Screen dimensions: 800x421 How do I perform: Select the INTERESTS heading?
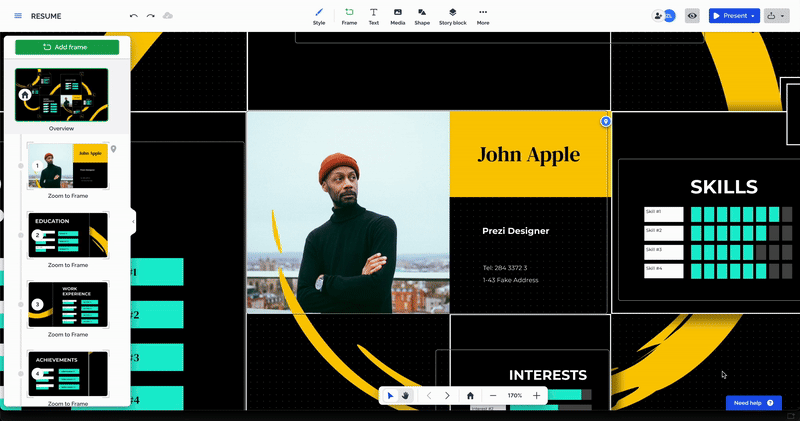click(x=548, y=375)
